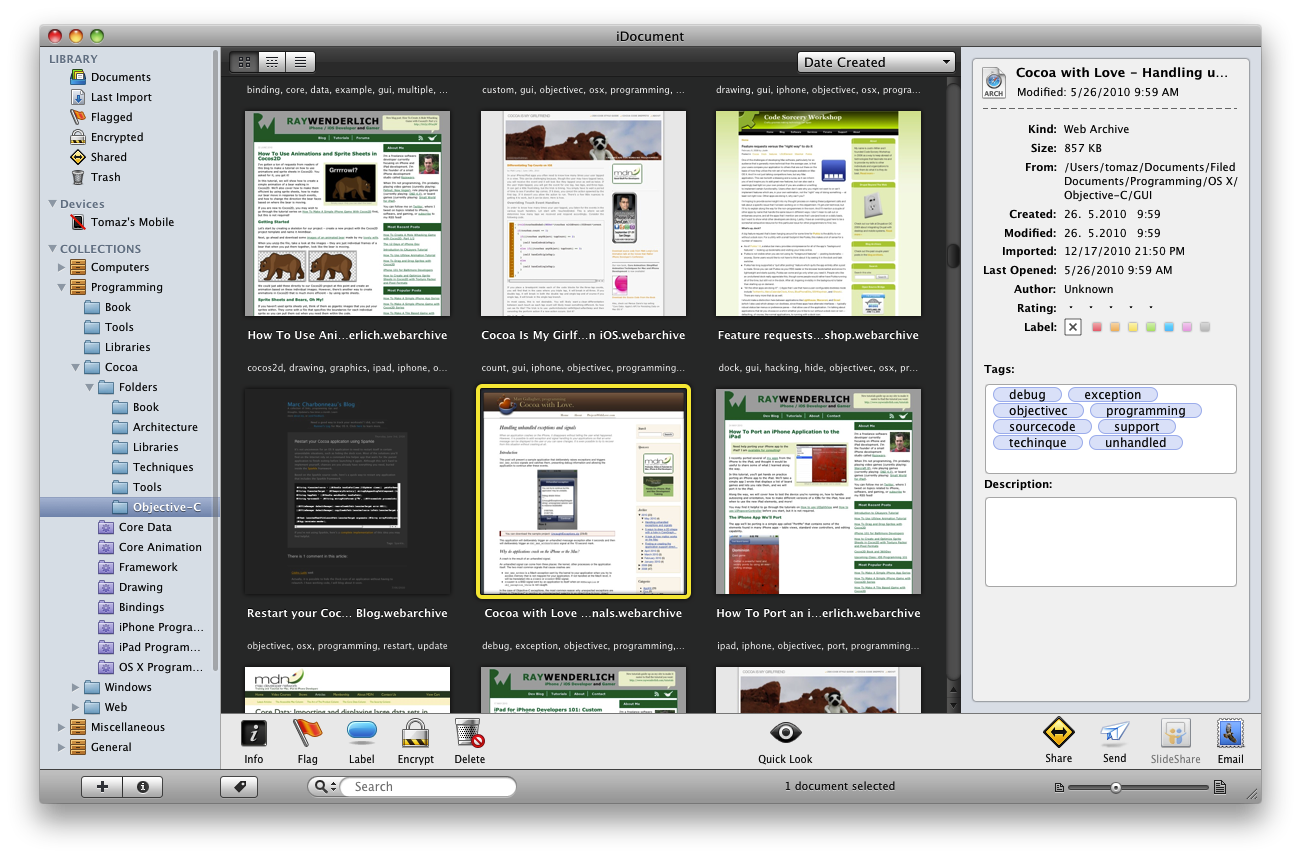Image resolution: width=1301 pixels, height=858 pixels.
Task: Select Documents in the Library
Action: pyautogui.click(x=120, y=77)
